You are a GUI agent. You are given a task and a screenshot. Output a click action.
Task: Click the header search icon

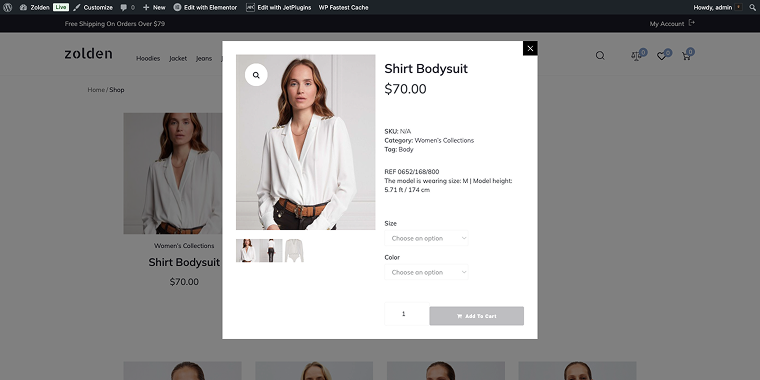click(600, 56)
